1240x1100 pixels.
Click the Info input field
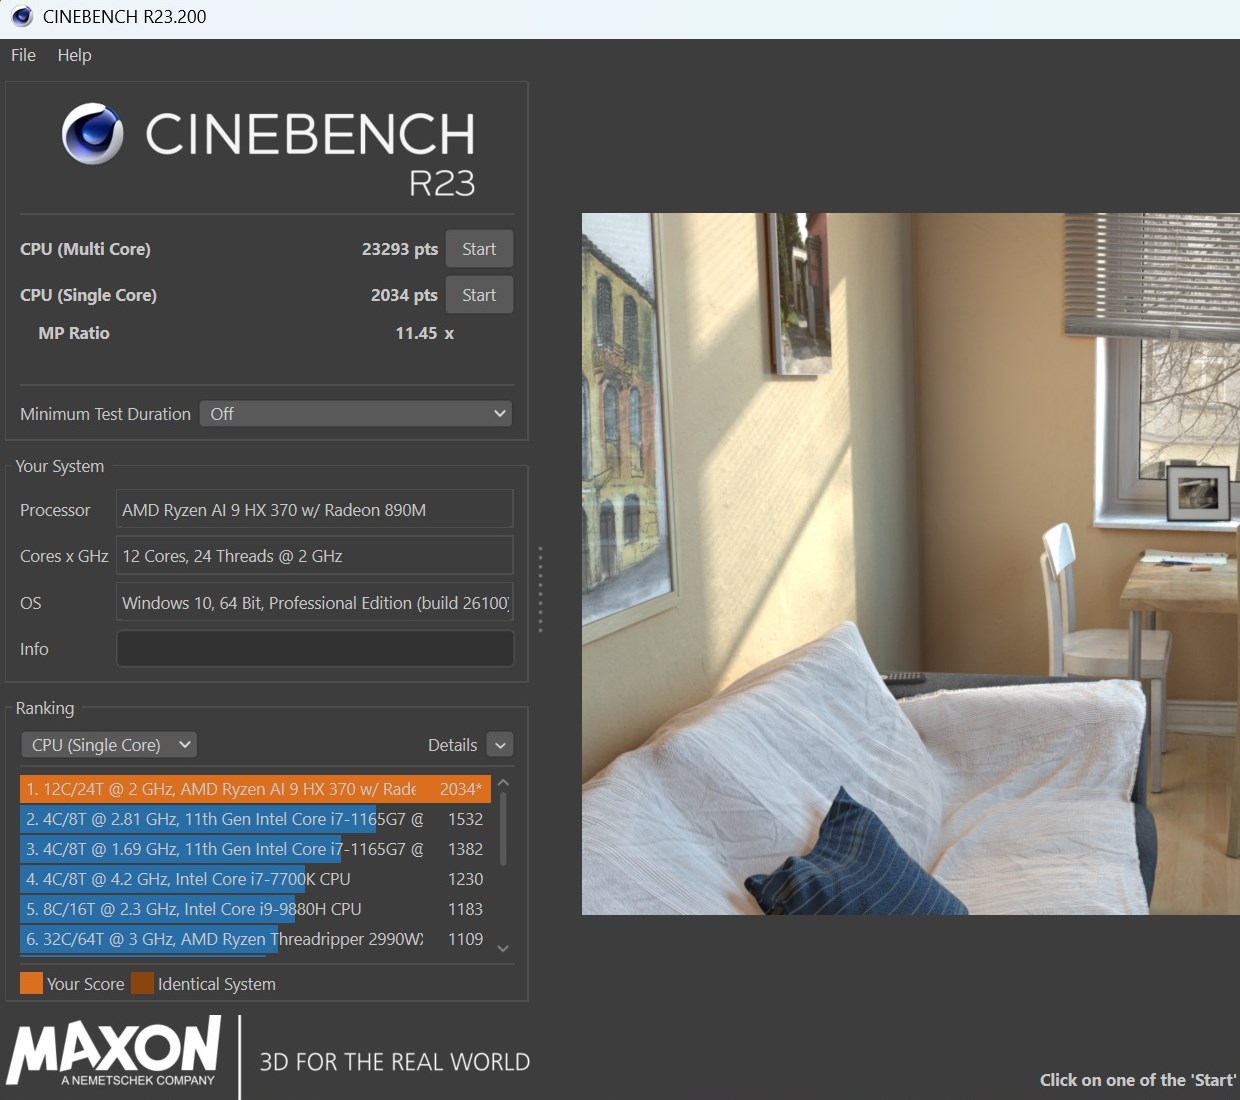(315, 649)
